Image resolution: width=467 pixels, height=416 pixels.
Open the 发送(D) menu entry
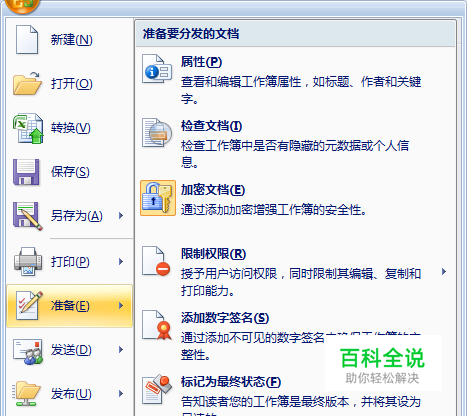pyautogui.click(x=69, y=350)
